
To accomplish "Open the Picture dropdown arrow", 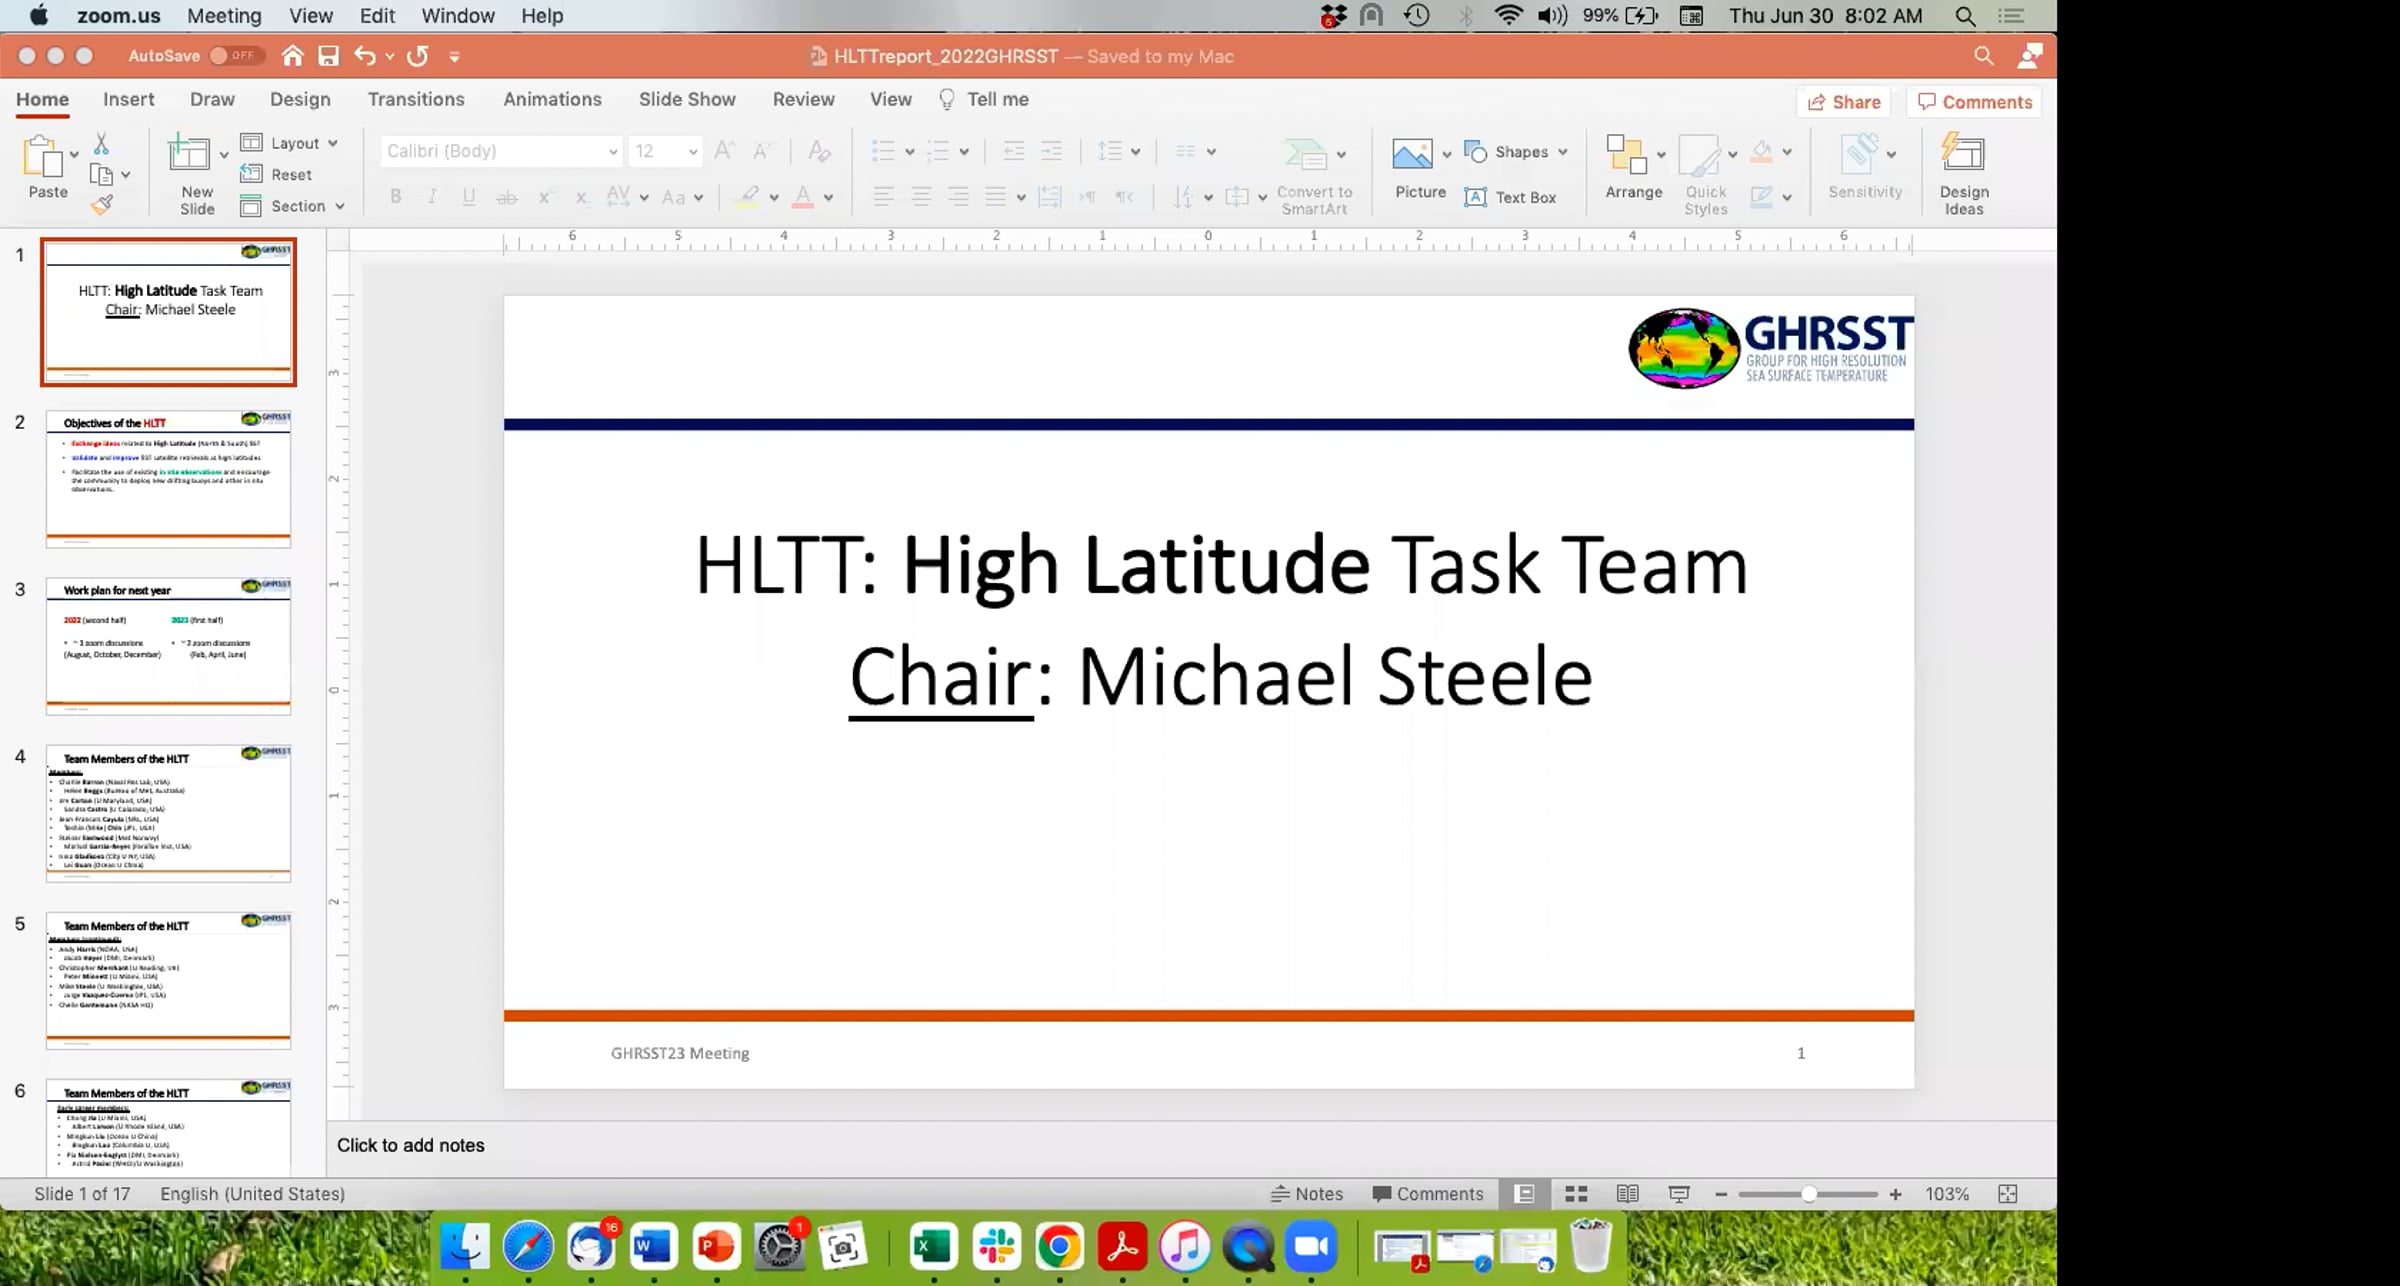I will click(1446, 154).
